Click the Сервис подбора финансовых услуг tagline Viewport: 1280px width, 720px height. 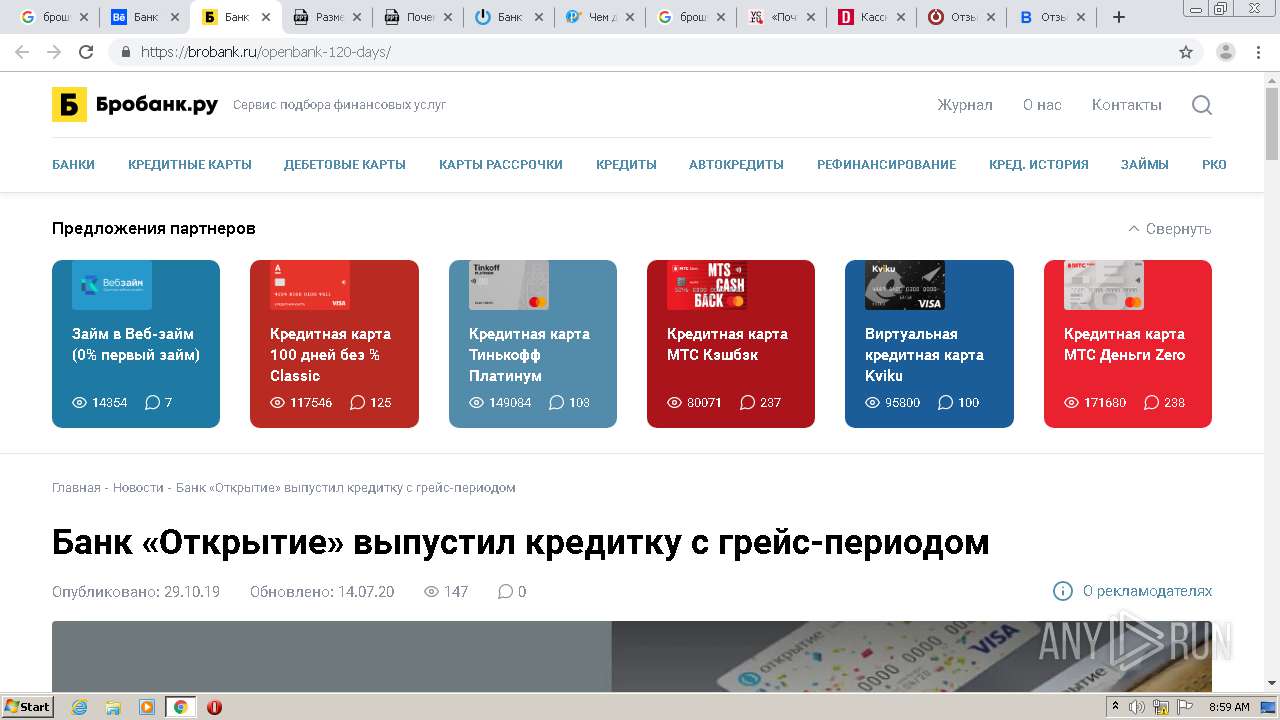pyautogui.click(x=340, y=105)
